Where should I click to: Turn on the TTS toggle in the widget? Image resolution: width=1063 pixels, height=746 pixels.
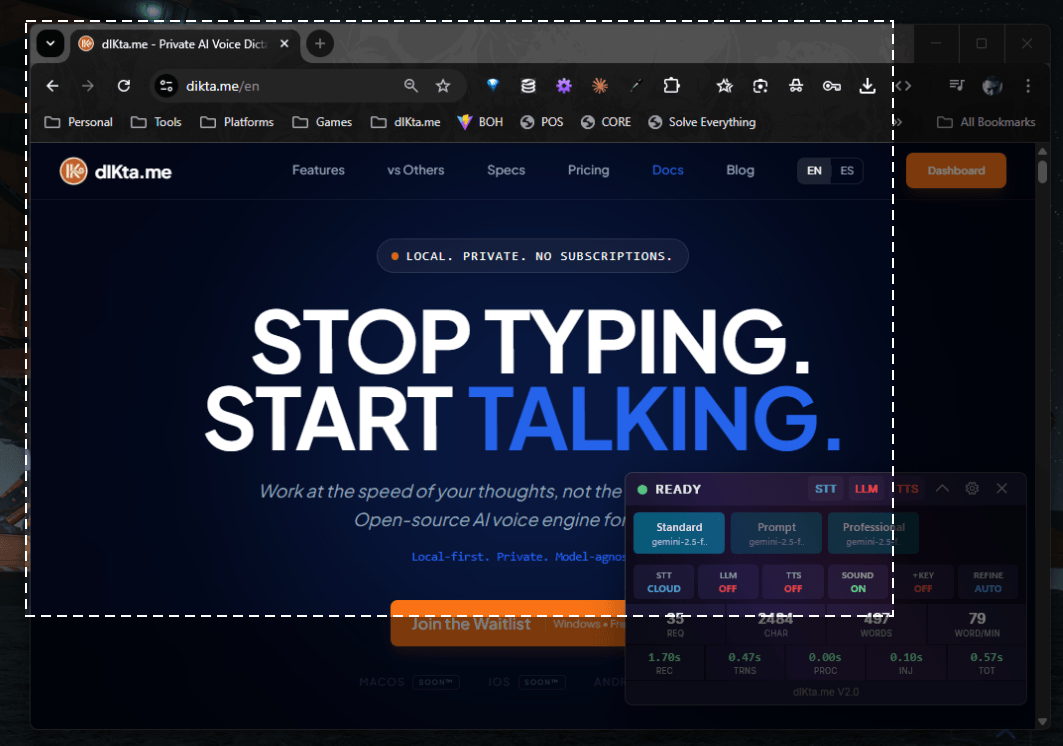(793, 581)
